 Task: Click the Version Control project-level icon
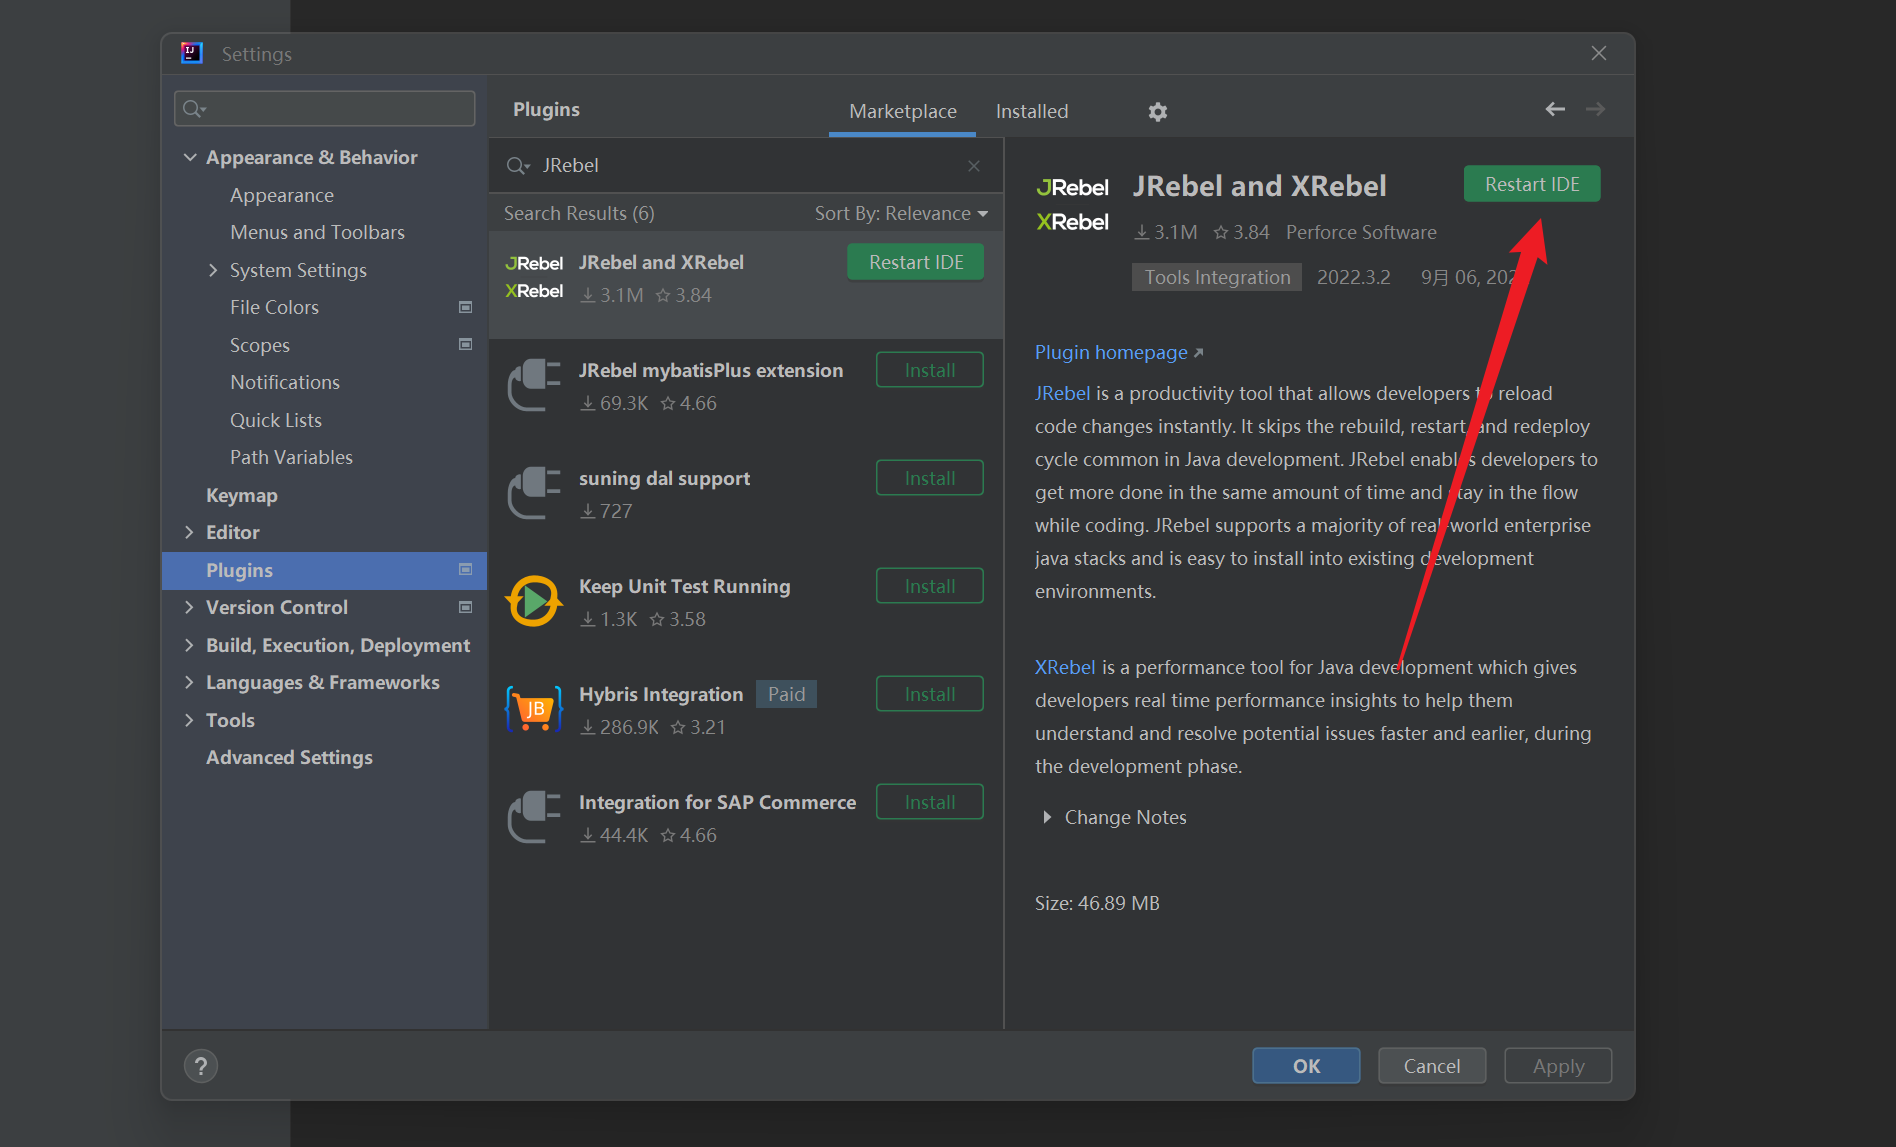coord(465,607)
